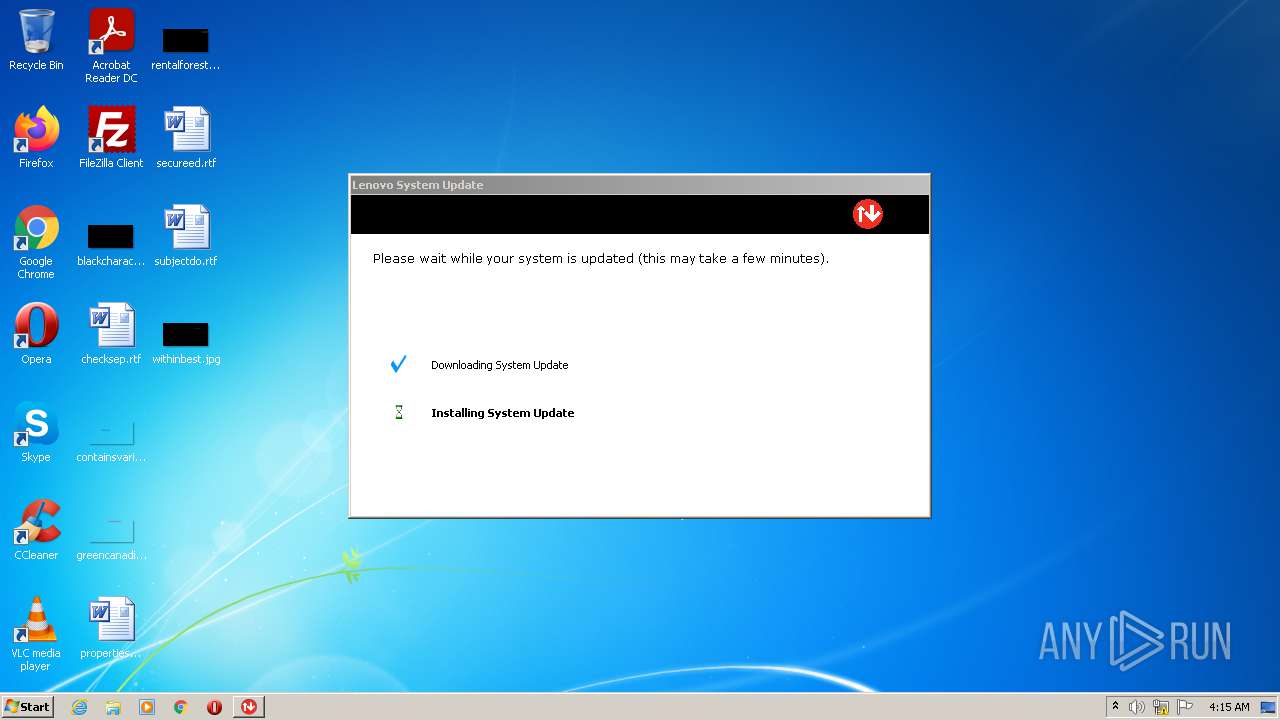The width and height of the screenshot is (1280, 720).
Task: Click the Downloading System Update checkmark
Action: pos(398,364)
